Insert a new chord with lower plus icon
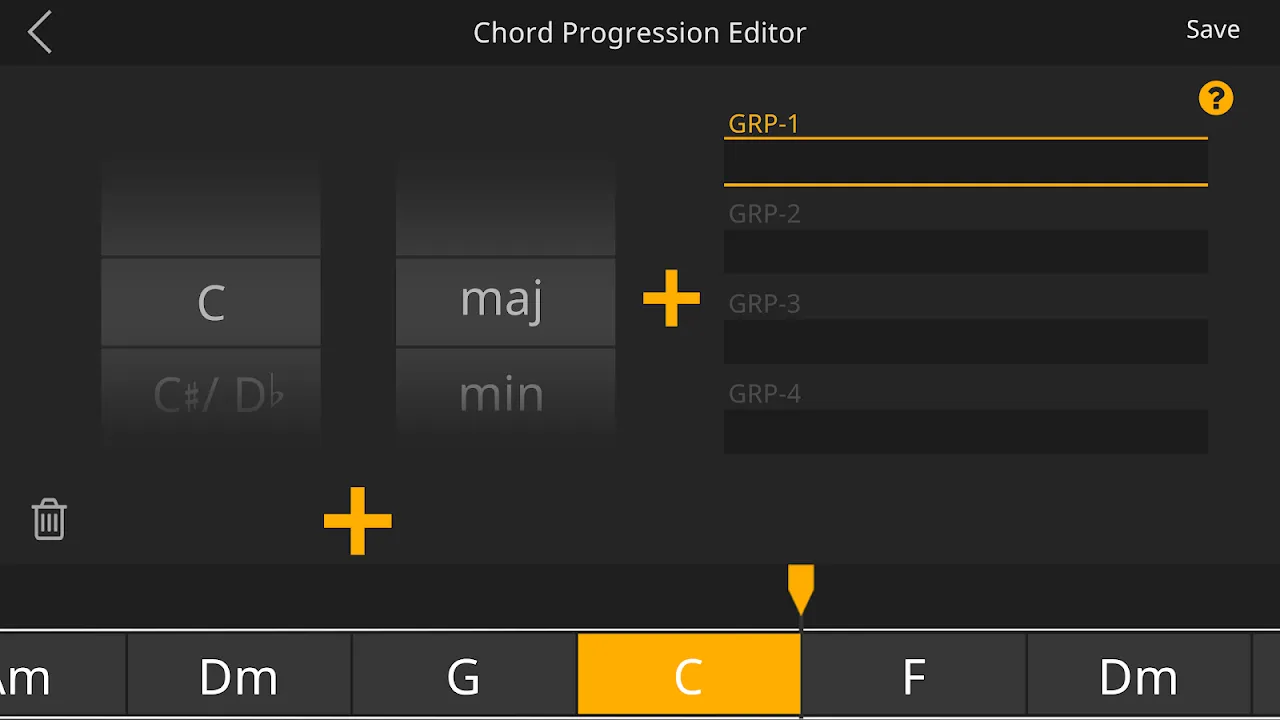 (357, 519)
